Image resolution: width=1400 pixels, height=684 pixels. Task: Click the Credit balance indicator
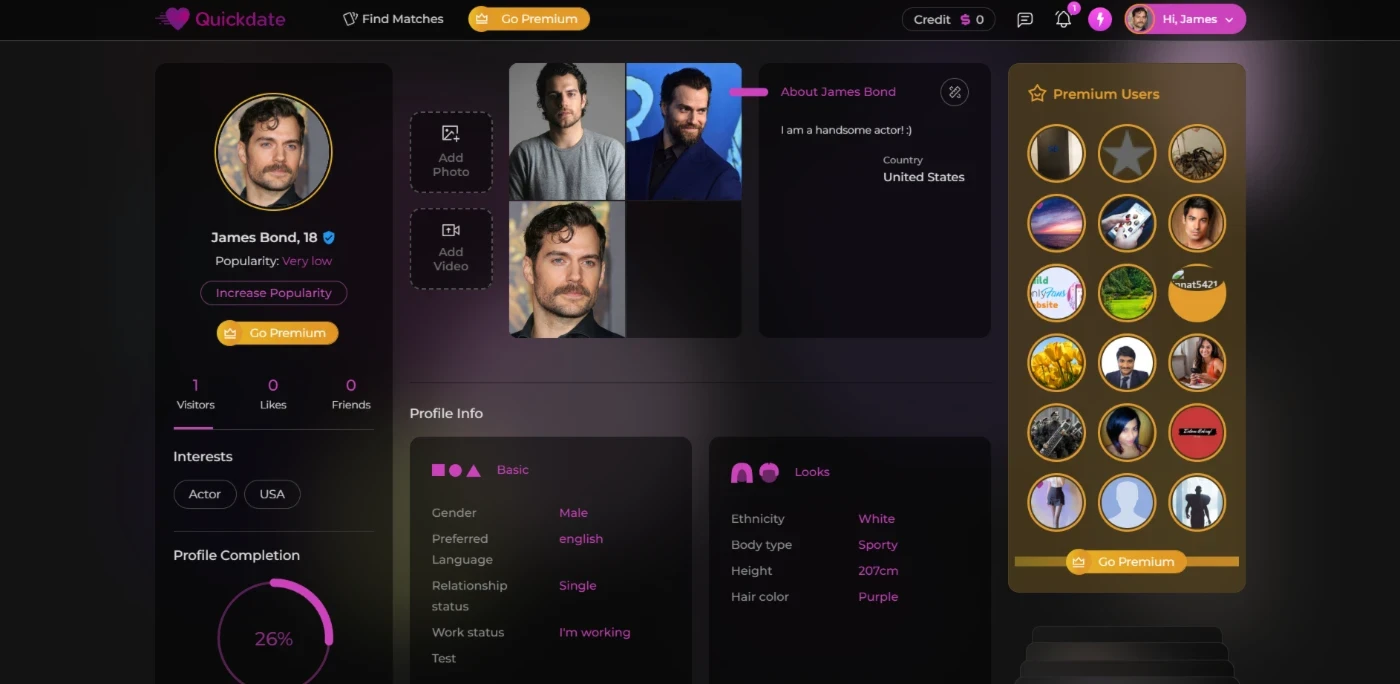948,19
